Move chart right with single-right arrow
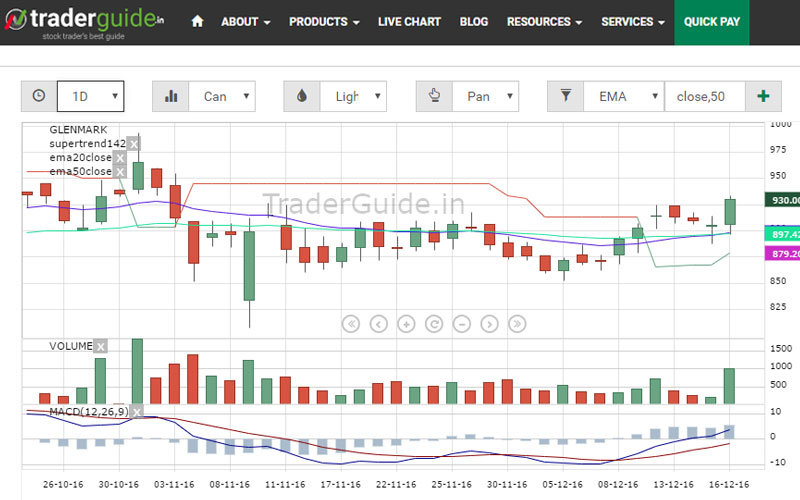This screenshot has height=500, width=800. [489, 324]
